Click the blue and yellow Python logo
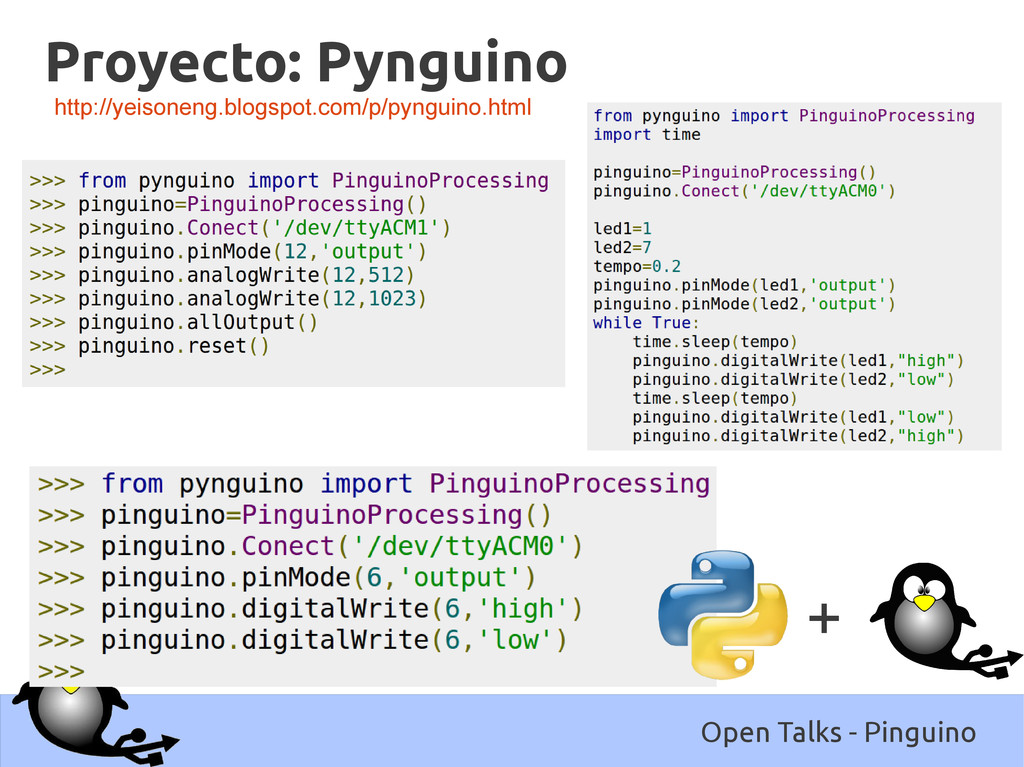Screen dimensions: 1024x767 pos(722,614)
